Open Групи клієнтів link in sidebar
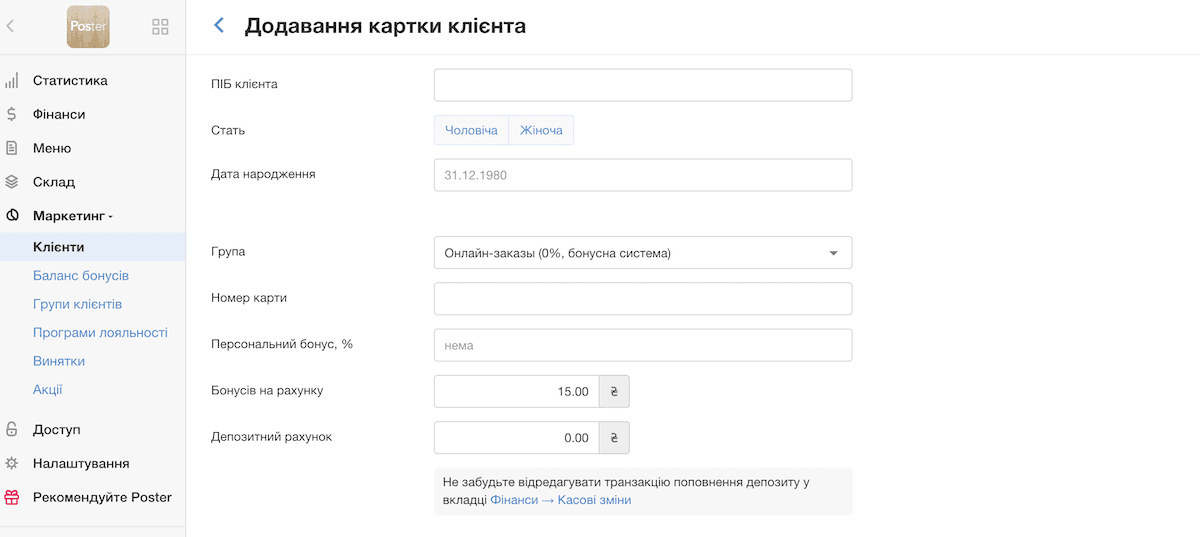This screenshot has width=1200, height=537. pos(78,304)
